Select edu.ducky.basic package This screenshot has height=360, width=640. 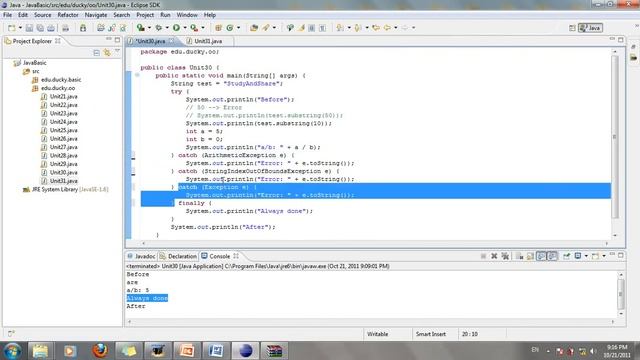[x=61, y=80]
